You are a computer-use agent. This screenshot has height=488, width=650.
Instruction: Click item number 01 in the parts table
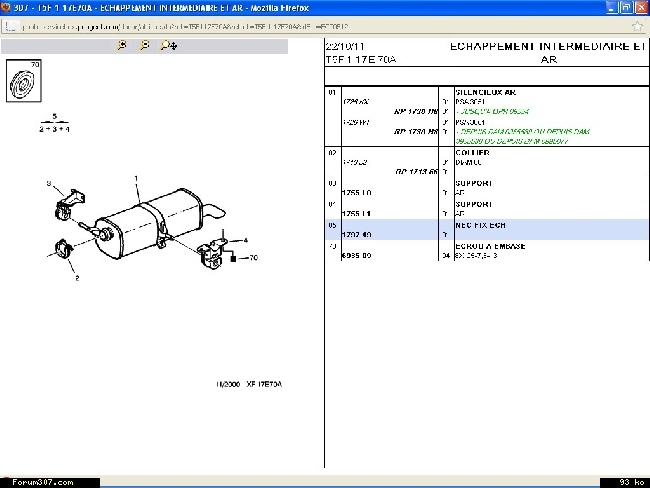[x=332, y=92]
